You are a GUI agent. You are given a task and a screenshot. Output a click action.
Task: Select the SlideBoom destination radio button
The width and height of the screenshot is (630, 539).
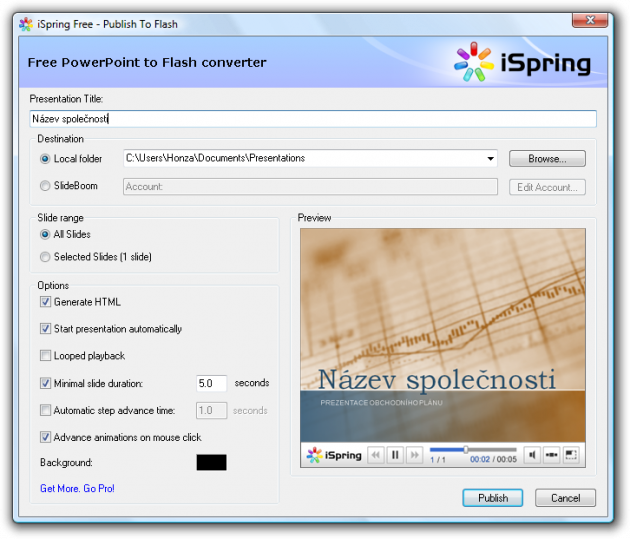click(x=45, y=186)
